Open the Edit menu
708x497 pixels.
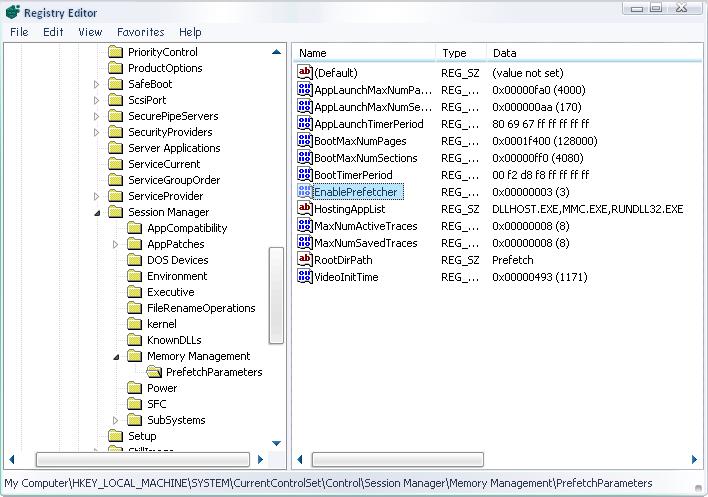click(x=53, y=32)
